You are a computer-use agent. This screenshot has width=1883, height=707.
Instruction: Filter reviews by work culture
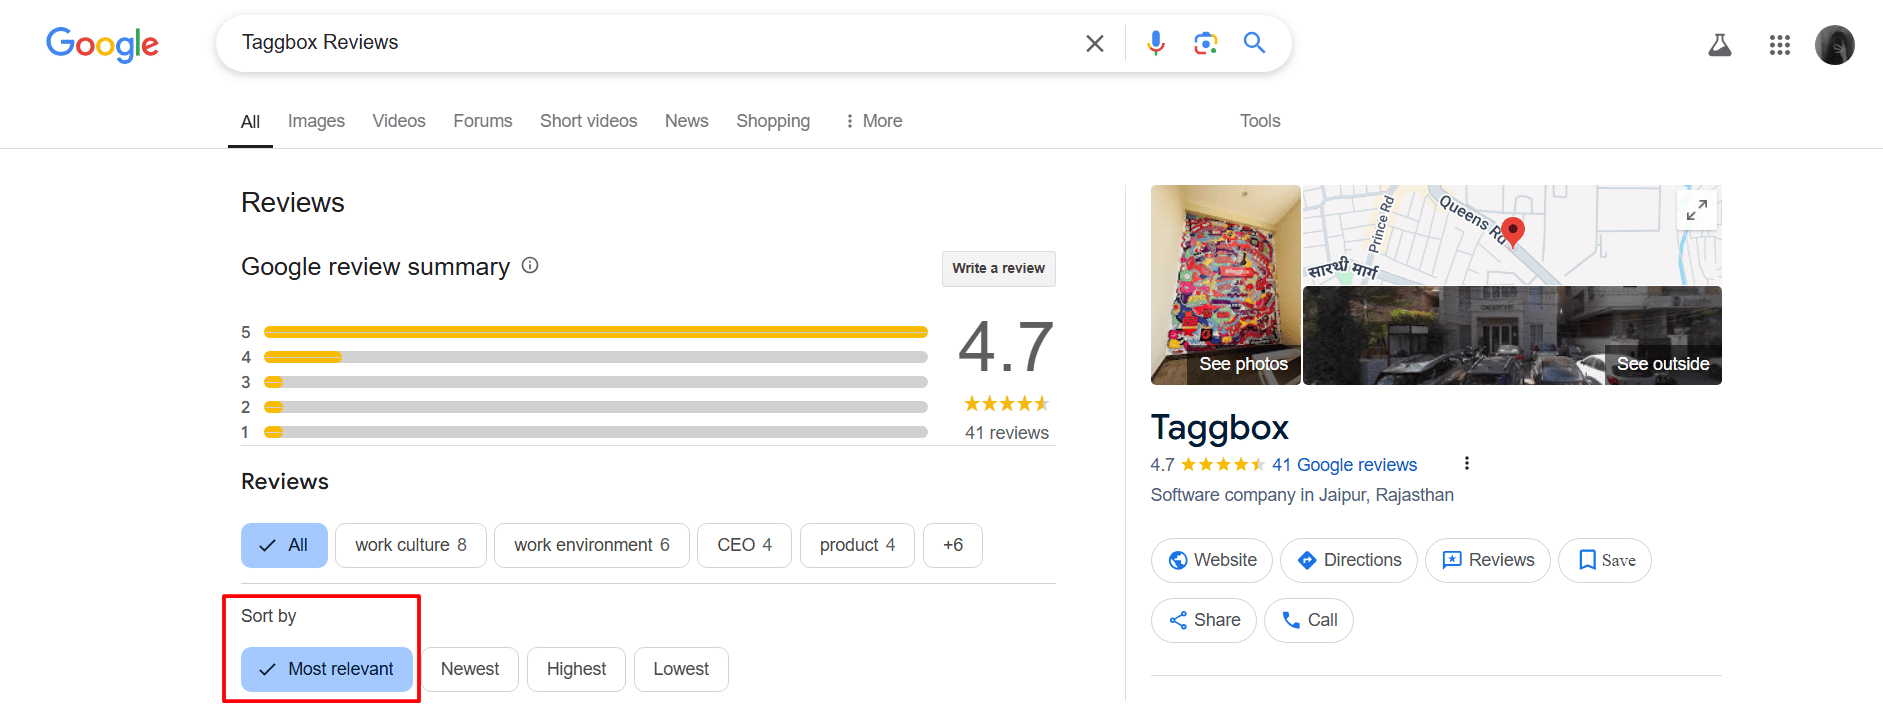pos(410,545)
